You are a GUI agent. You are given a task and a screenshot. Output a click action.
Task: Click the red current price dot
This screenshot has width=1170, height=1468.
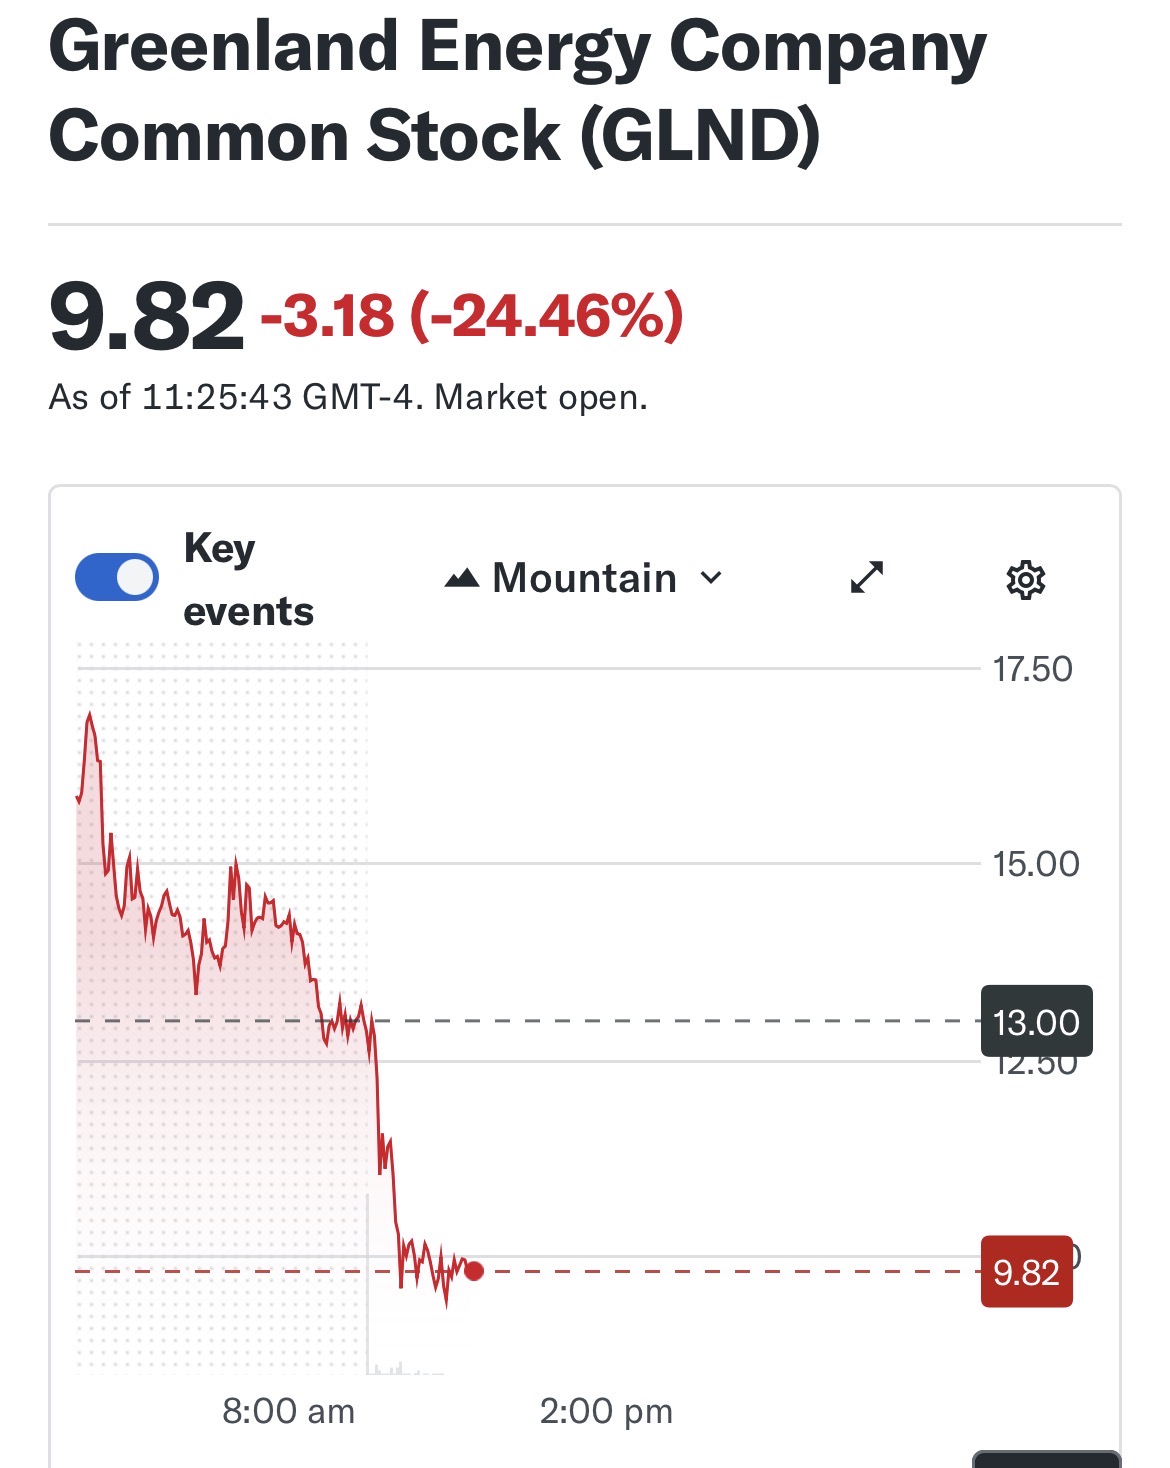474,1271
